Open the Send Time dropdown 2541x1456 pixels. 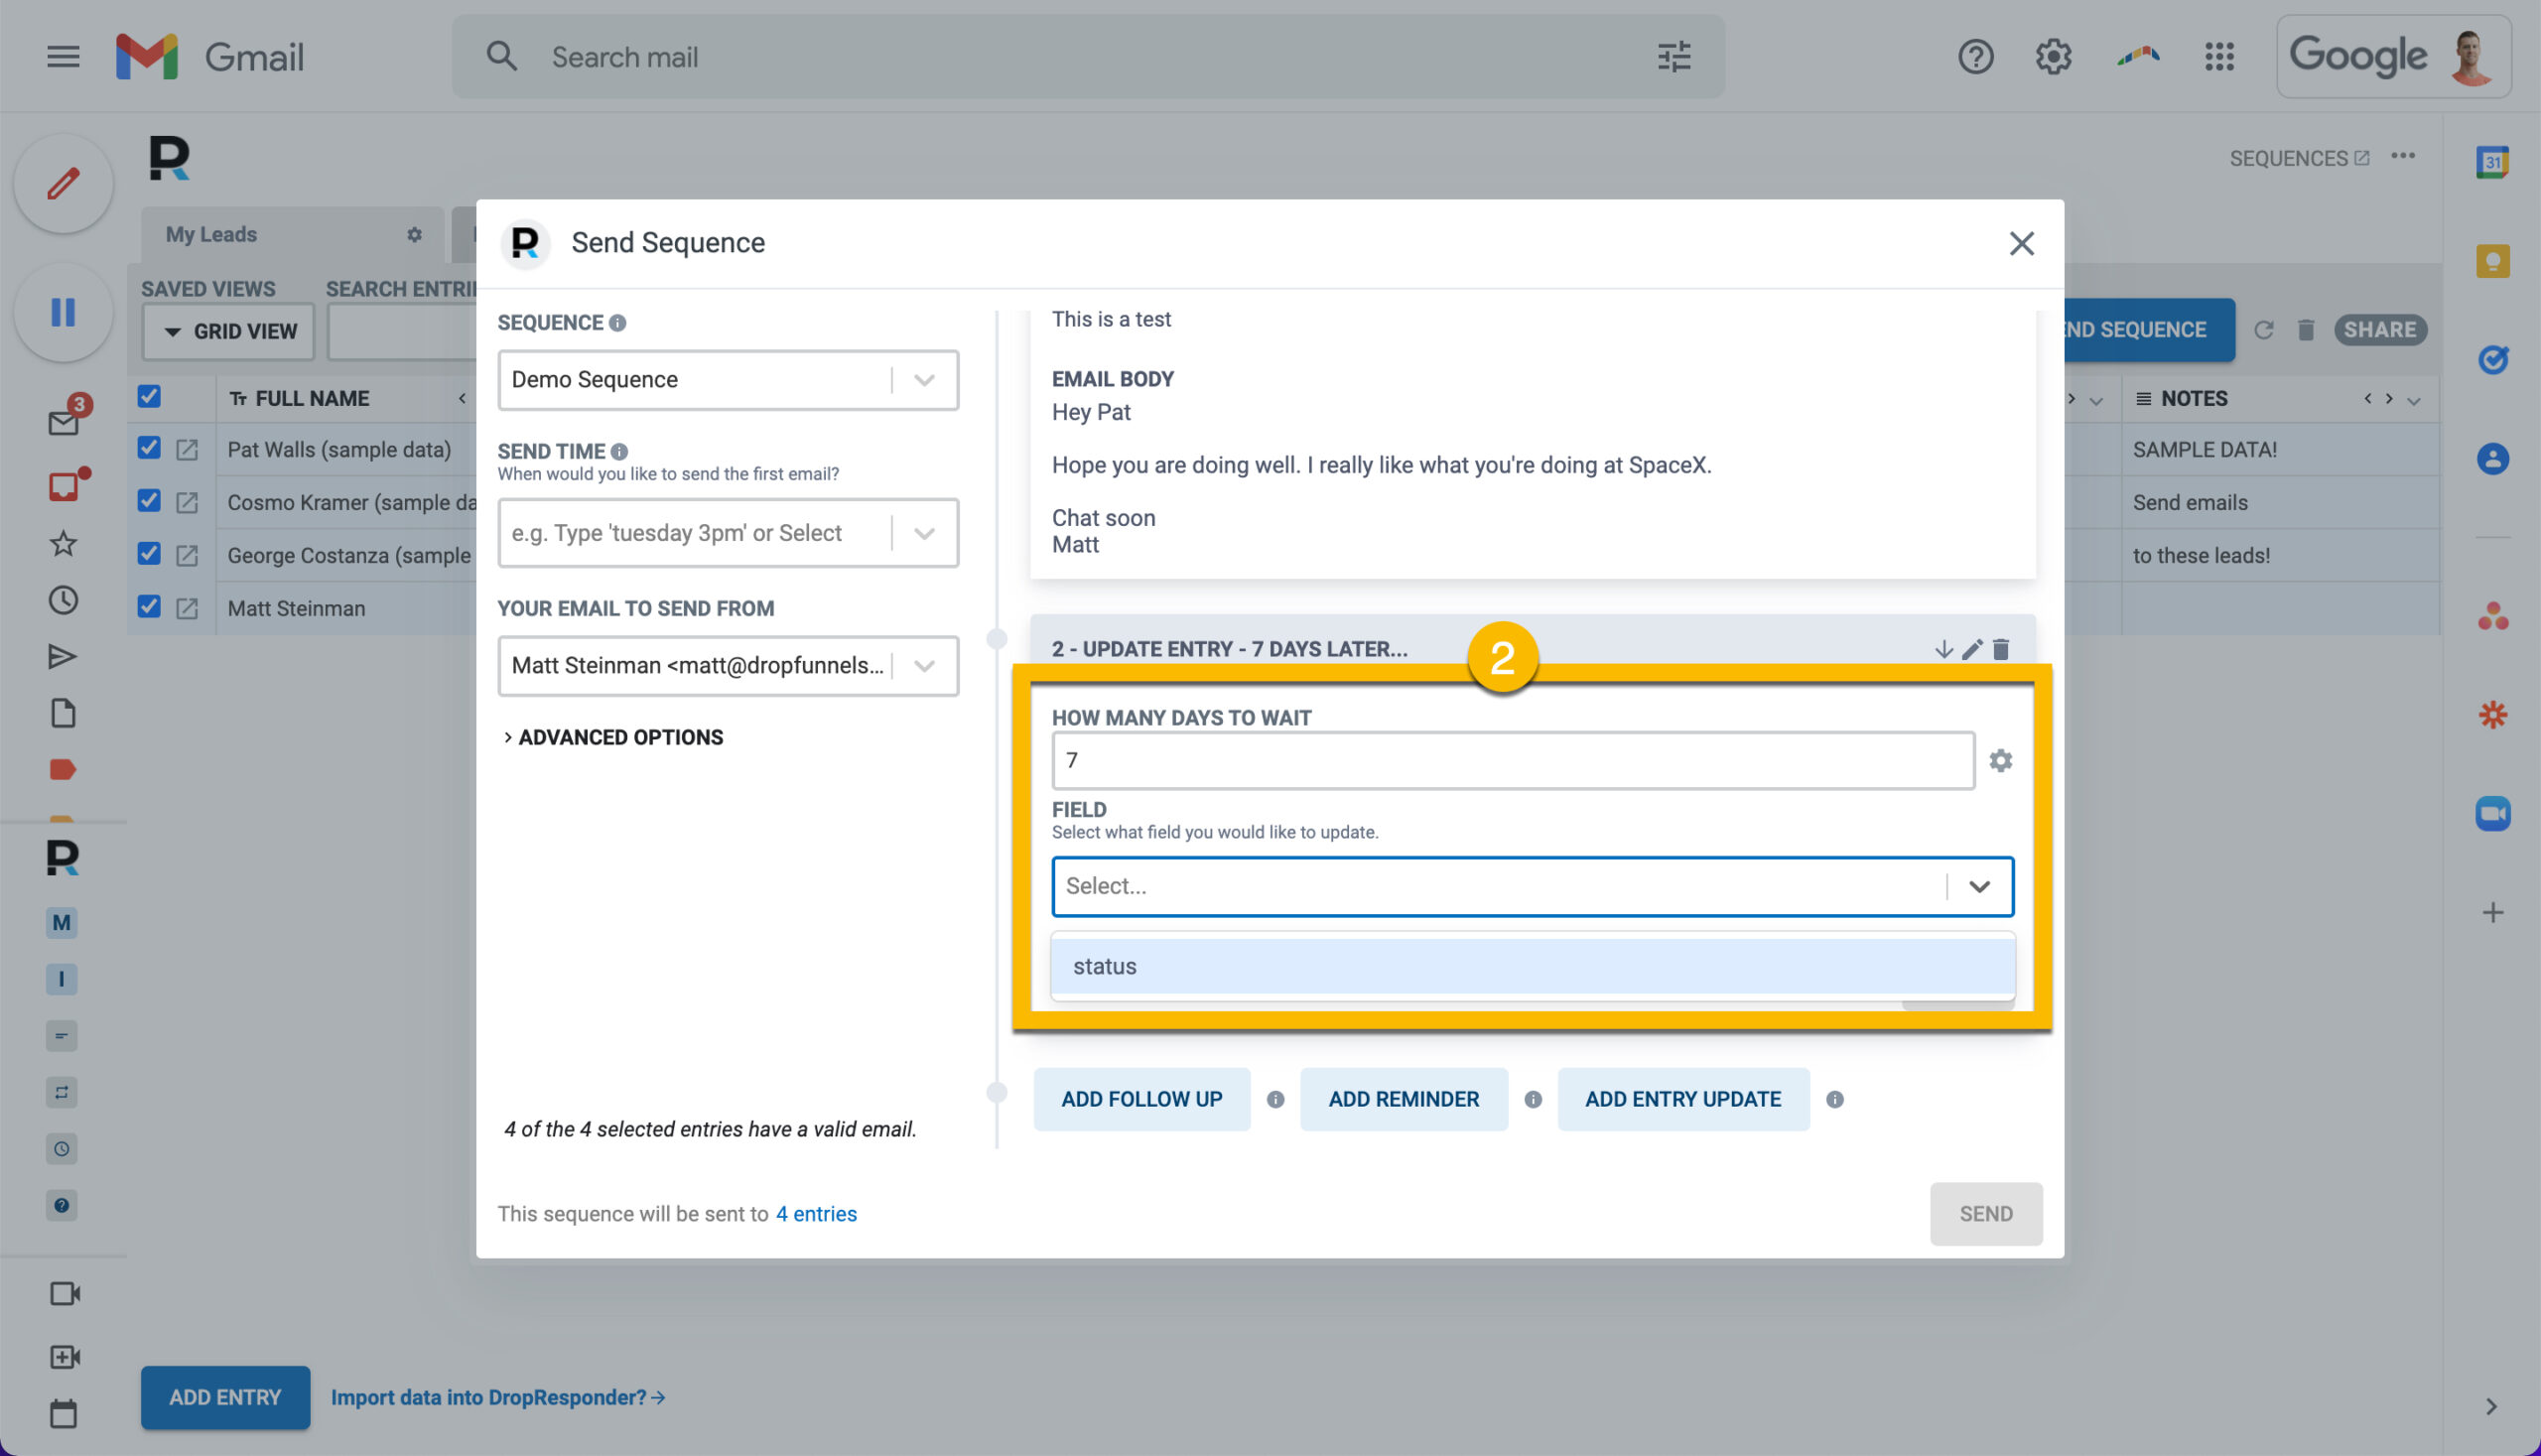pos(728,533)
